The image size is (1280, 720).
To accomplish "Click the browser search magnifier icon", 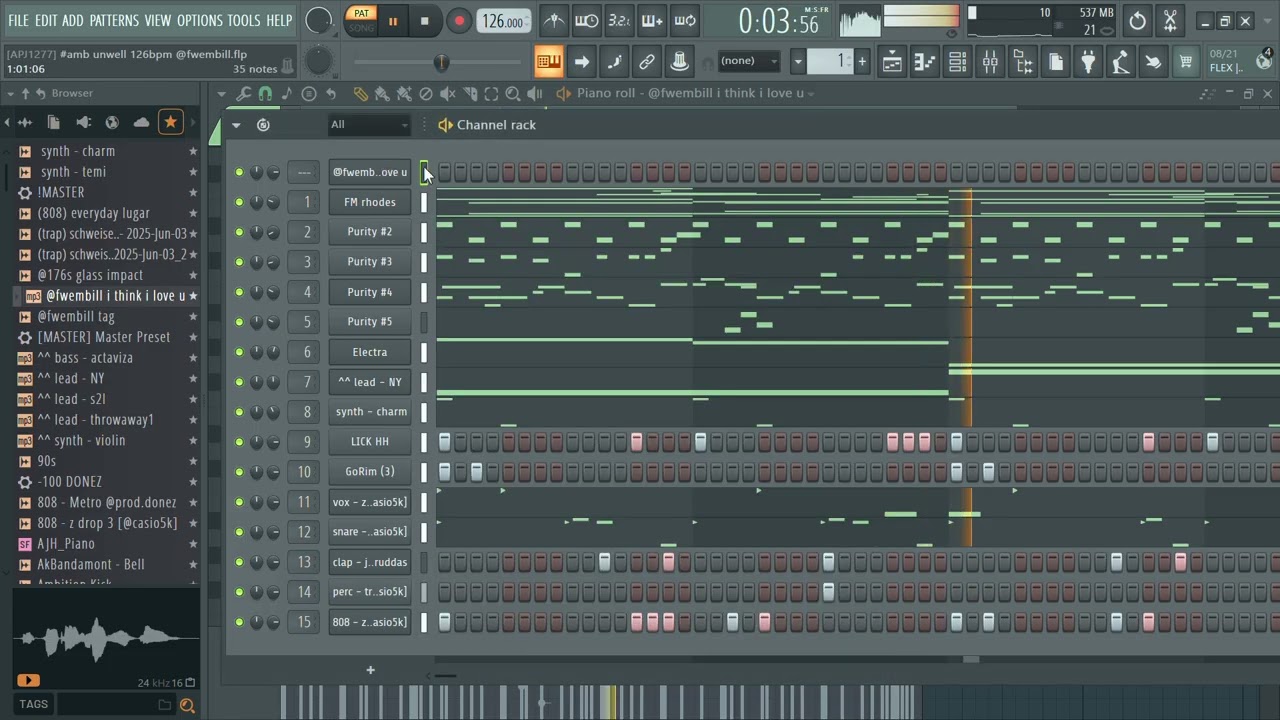I will (187, 705).
